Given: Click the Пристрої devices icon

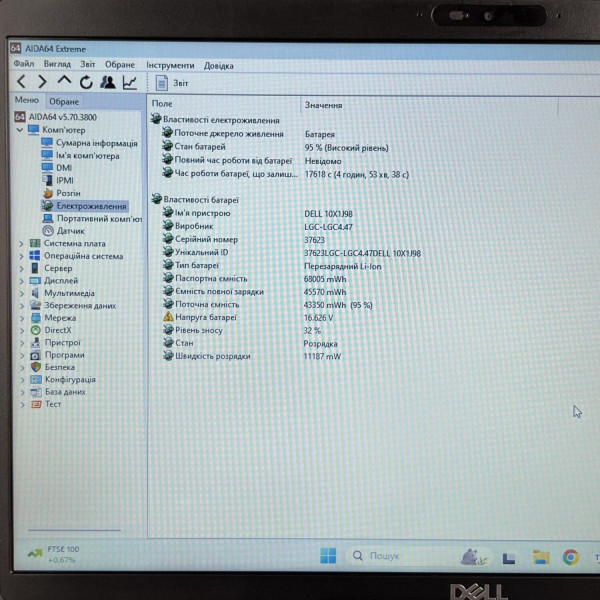Looking at the screenshot, I should pos(36,342).
